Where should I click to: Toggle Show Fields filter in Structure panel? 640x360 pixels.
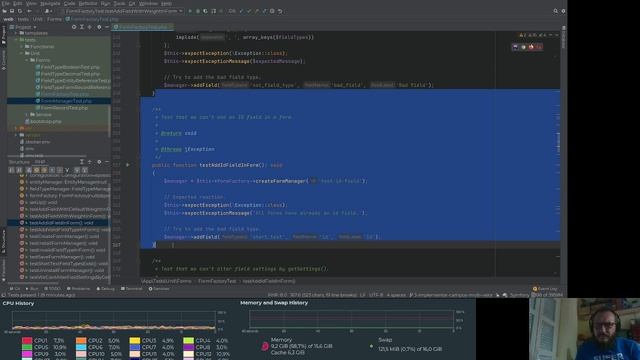pyautogui.click(x=36, y=170)
